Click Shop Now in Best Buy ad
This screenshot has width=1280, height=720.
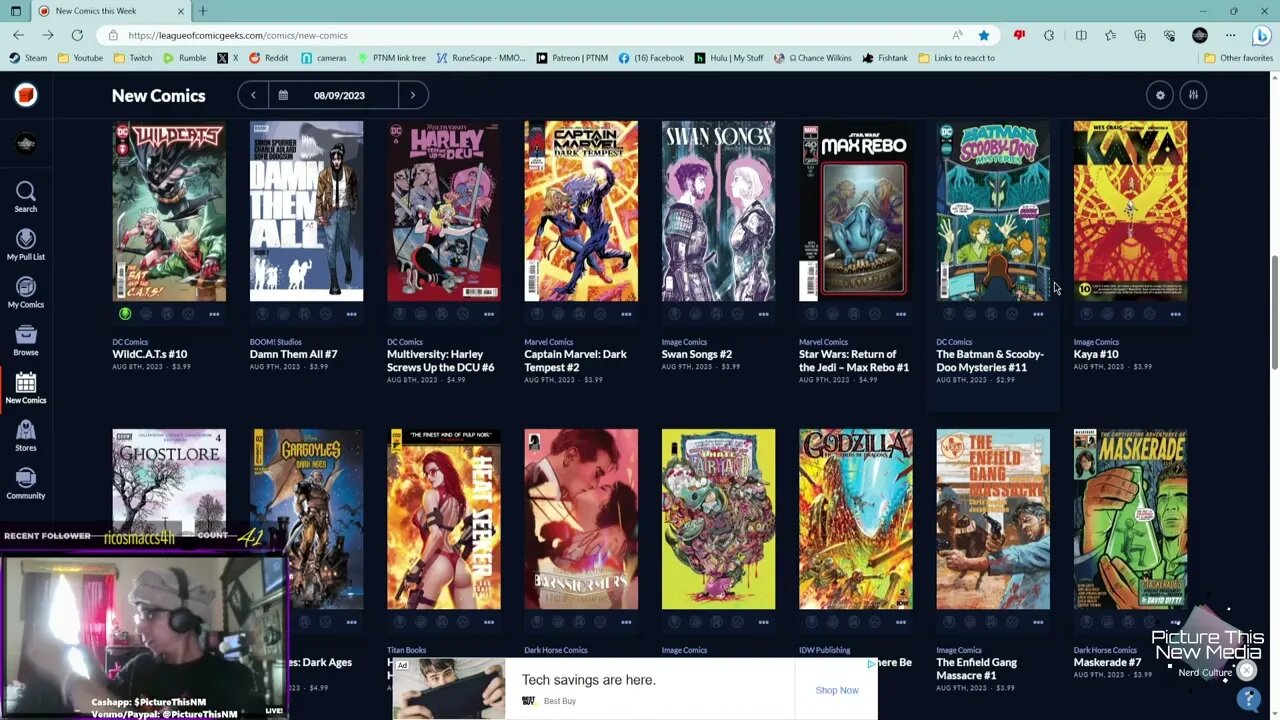pyautogui.click(x=837, y=690)
